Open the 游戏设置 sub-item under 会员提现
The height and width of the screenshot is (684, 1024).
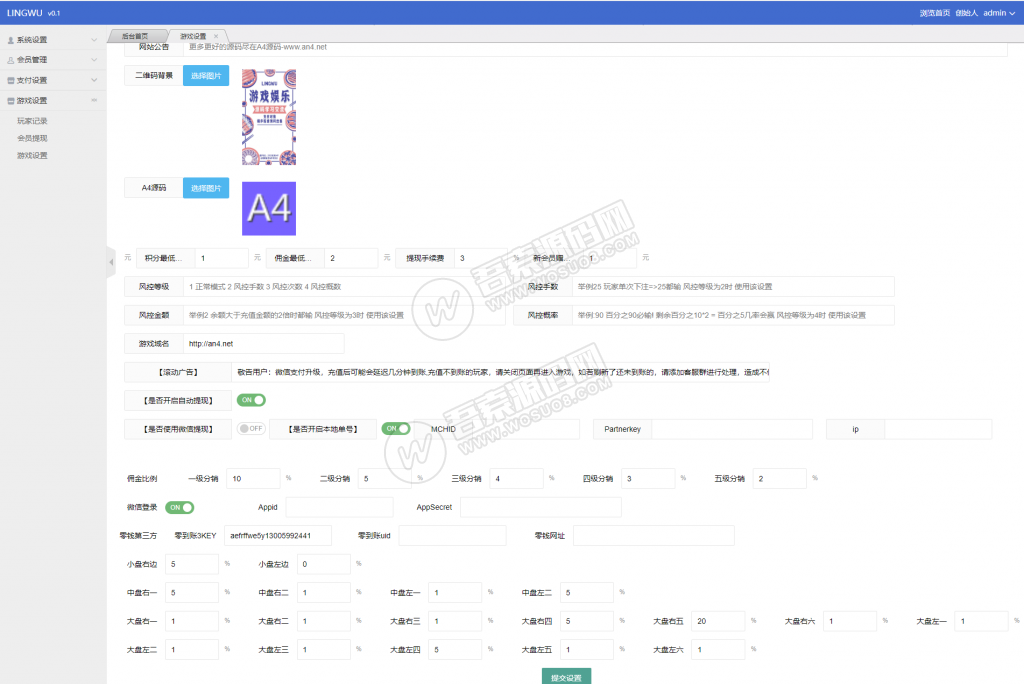tap(32, 155)
